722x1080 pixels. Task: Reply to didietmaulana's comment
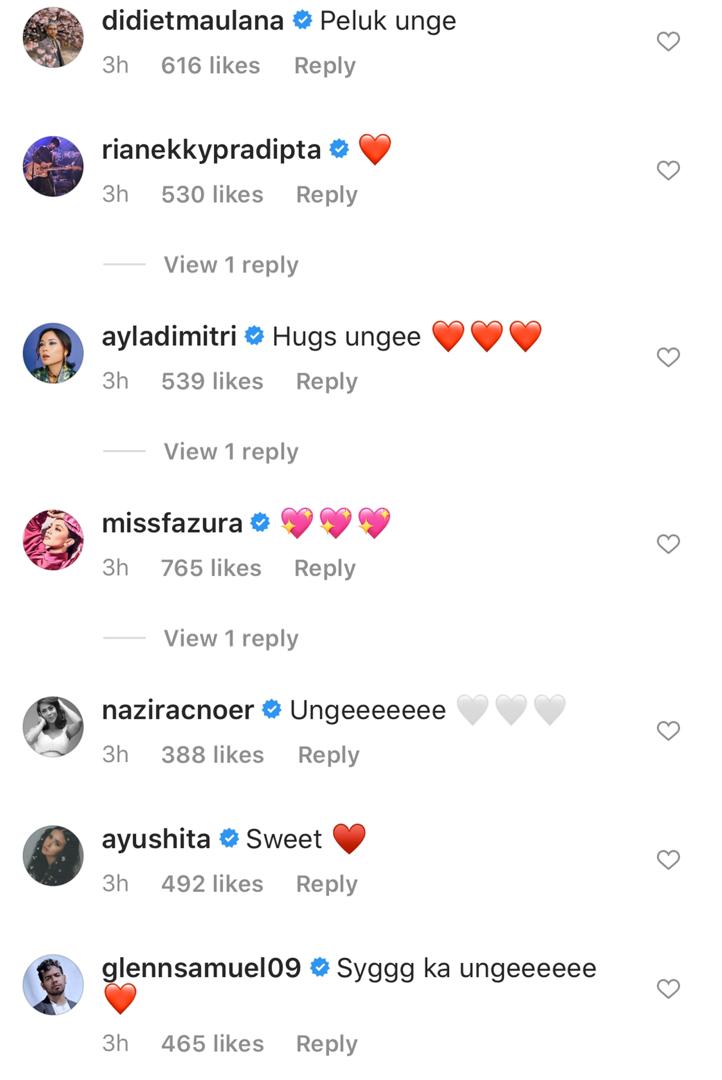(325, 66)
